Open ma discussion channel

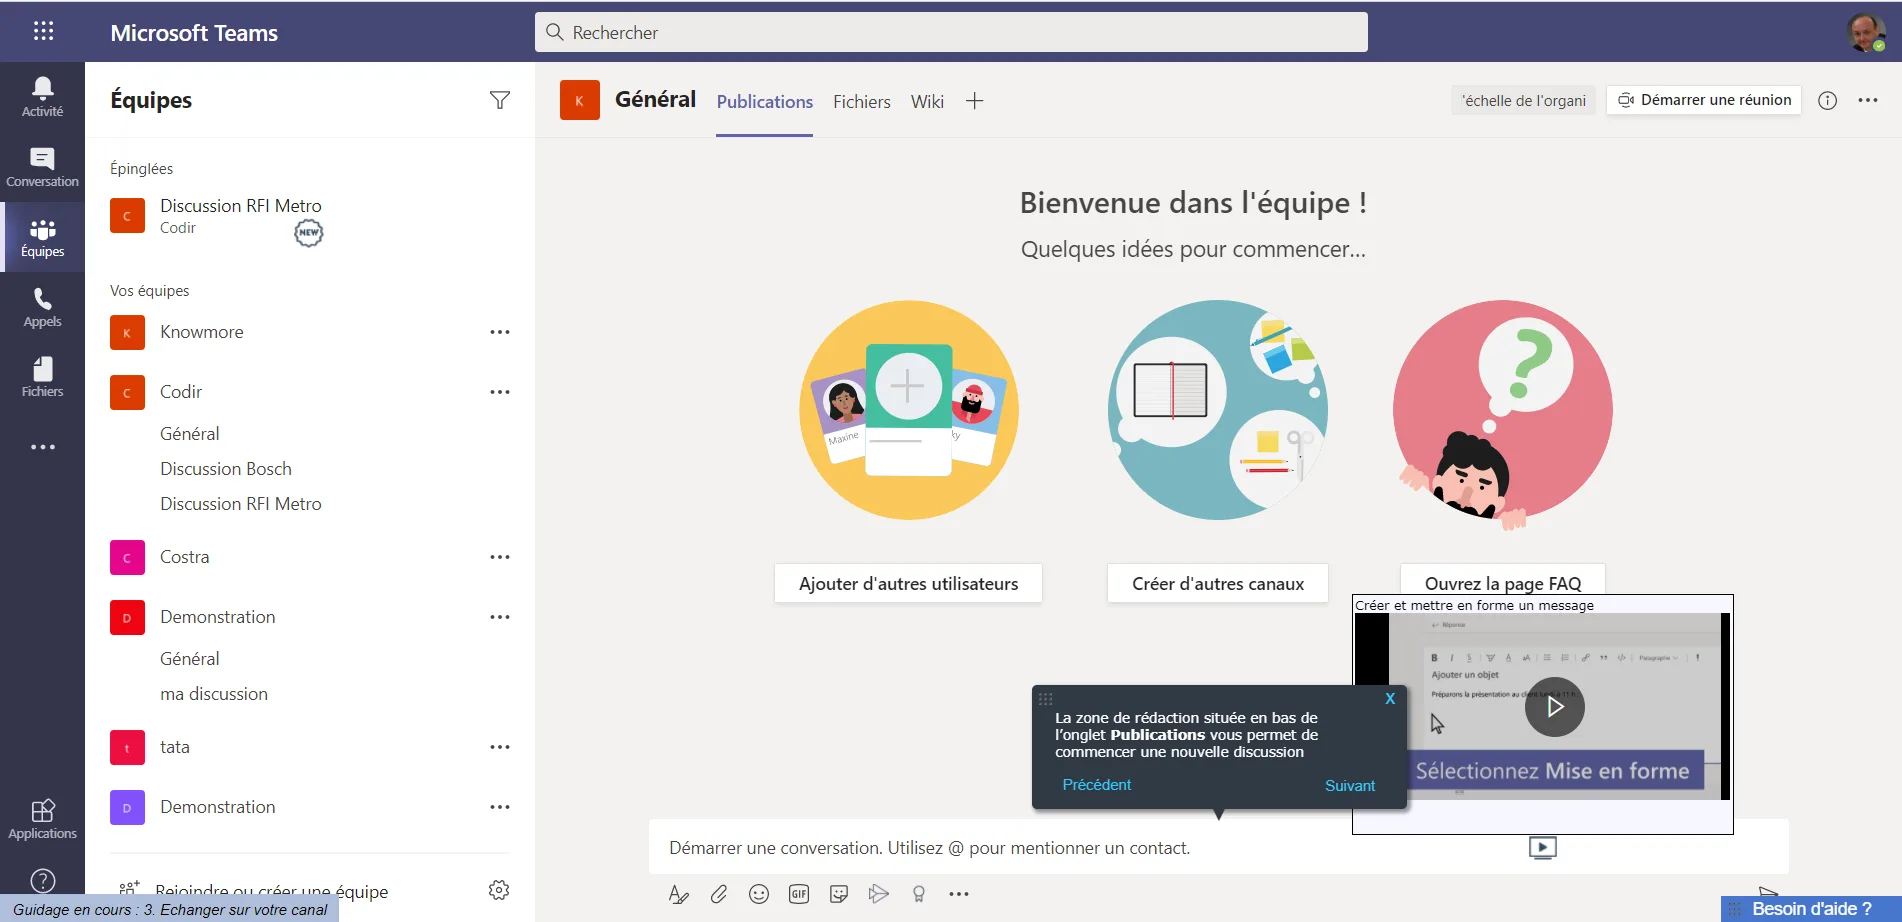point(214,694)
